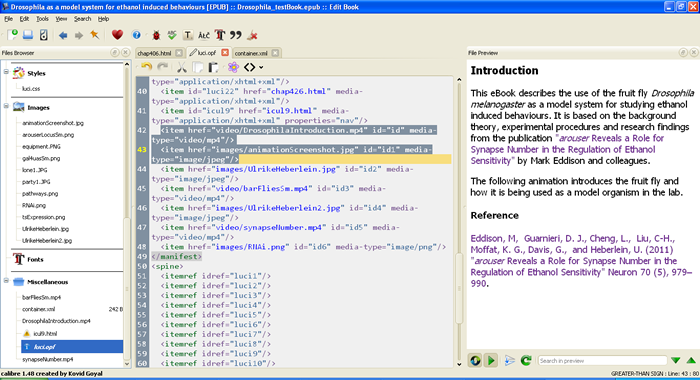
Task: Click the Search in preview field
Action: point(602,361)
